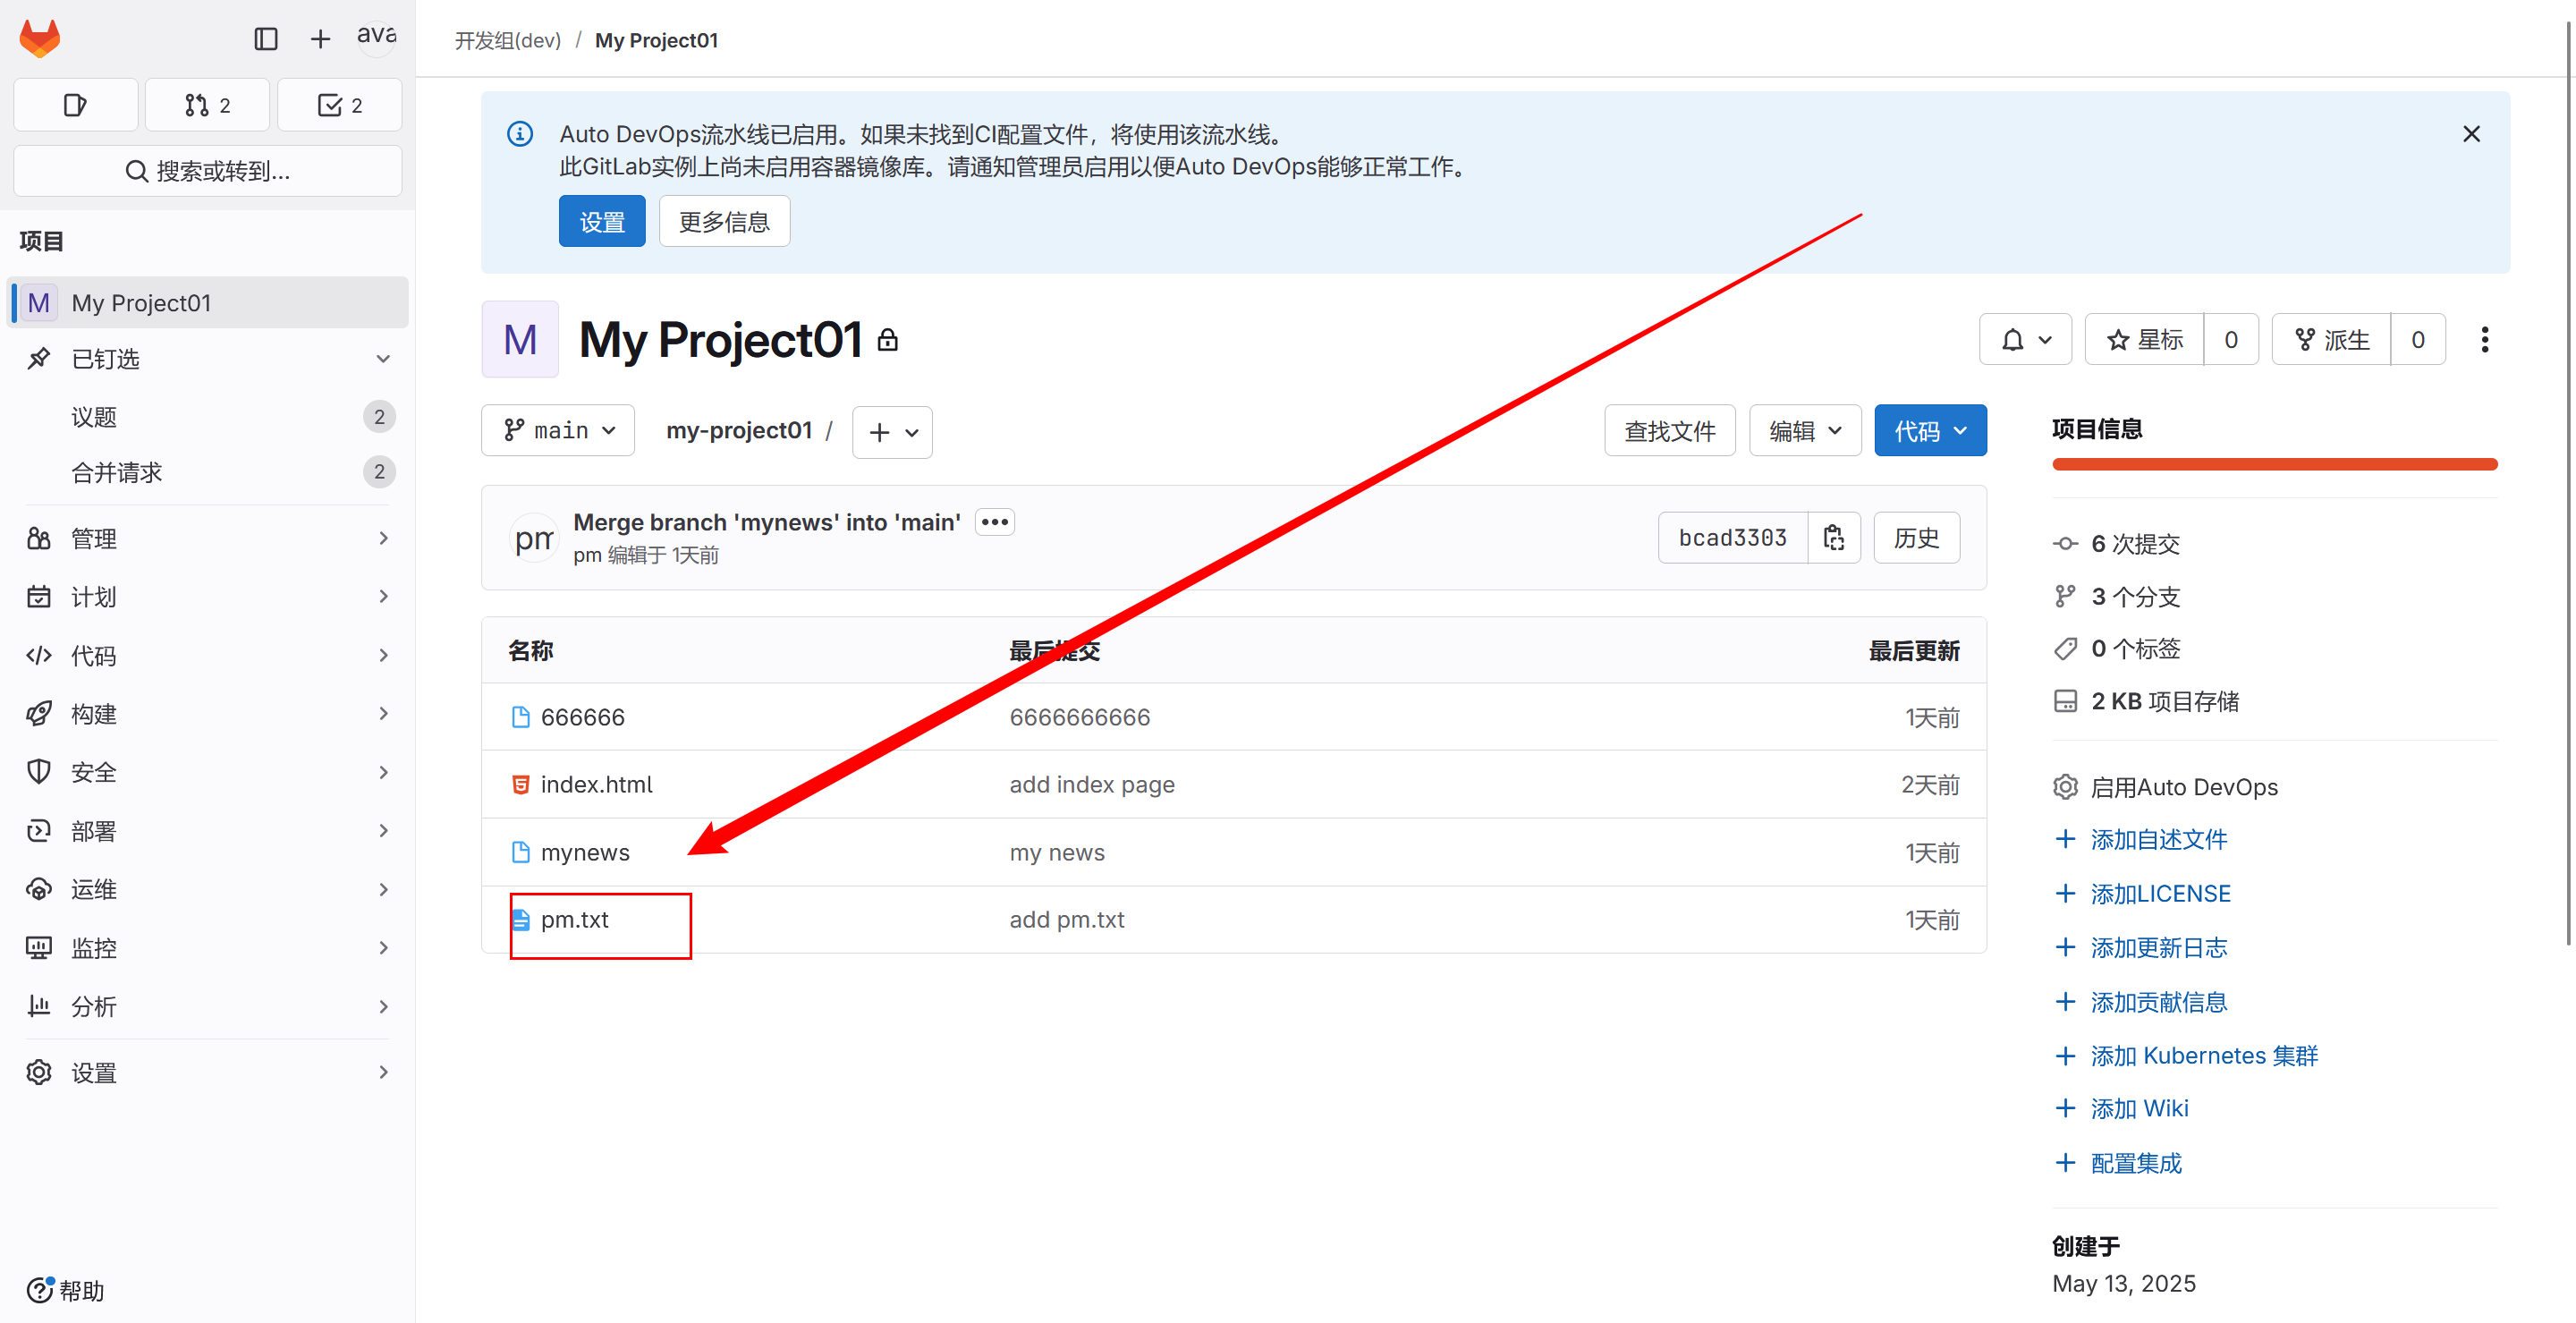Click the 历史 history button
Viewport: 2576px width, 1323px height.
(1915, 538)
